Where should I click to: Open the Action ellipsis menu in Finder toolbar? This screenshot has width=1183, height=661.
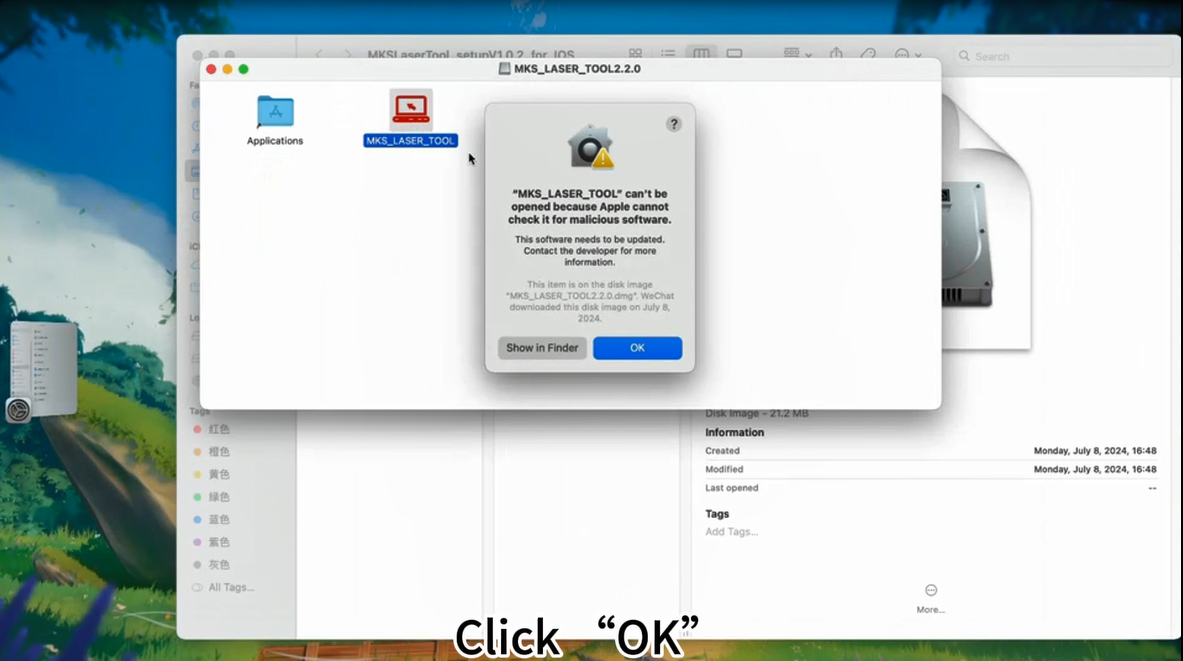[x=908, y=54]
